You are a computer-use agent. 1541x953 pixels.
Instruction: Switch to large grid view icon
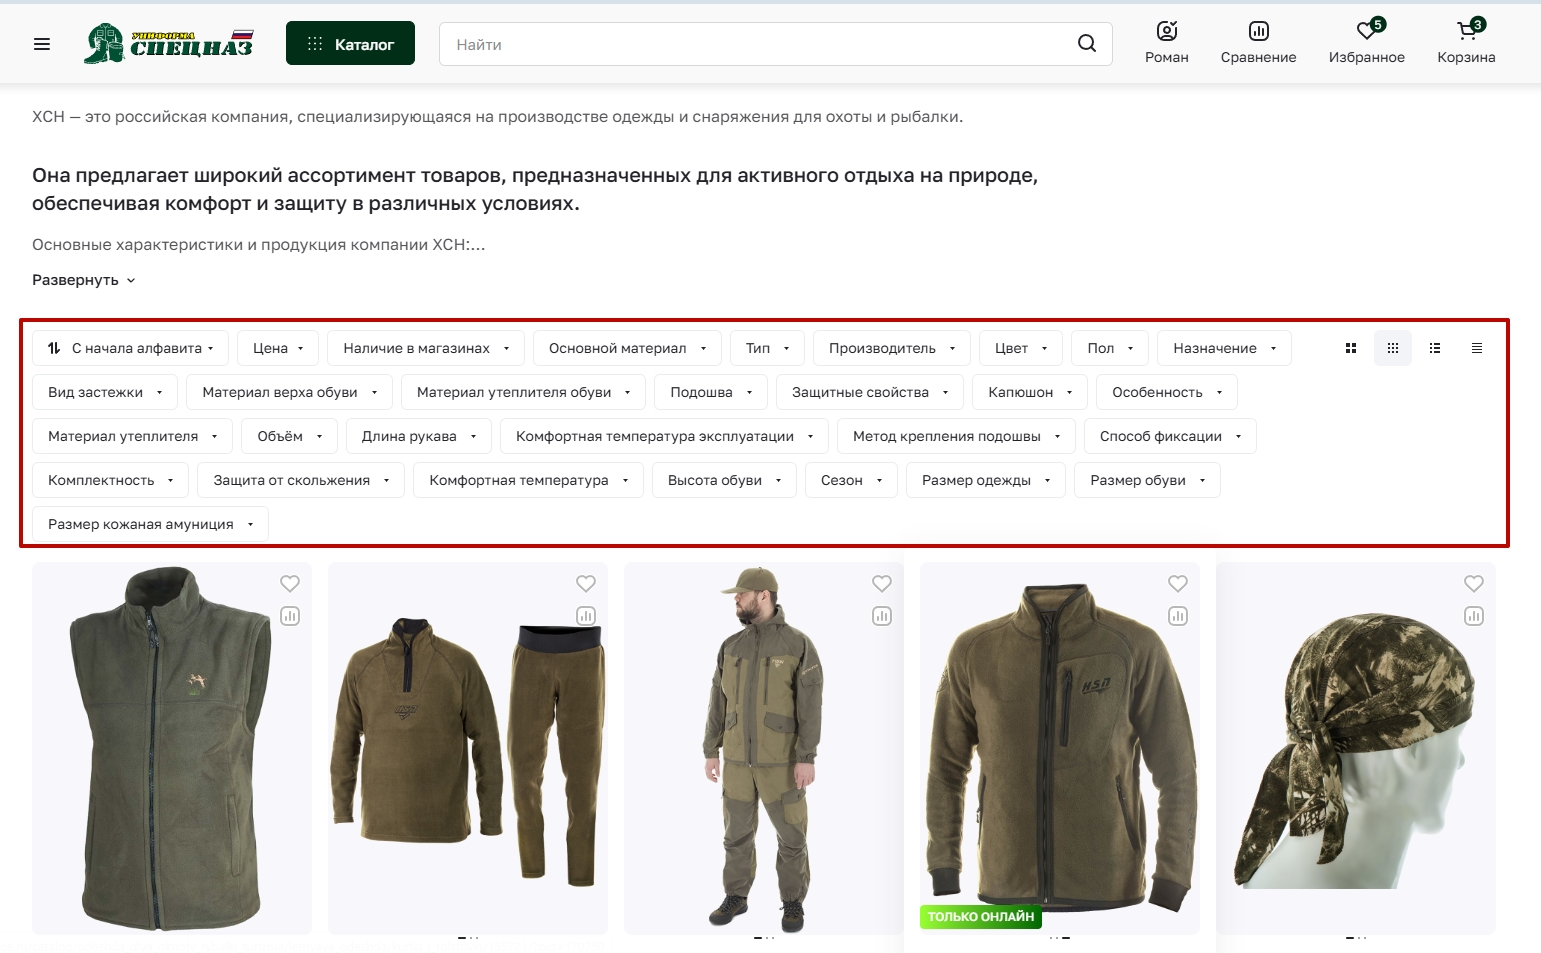[x=1351, y=348]
